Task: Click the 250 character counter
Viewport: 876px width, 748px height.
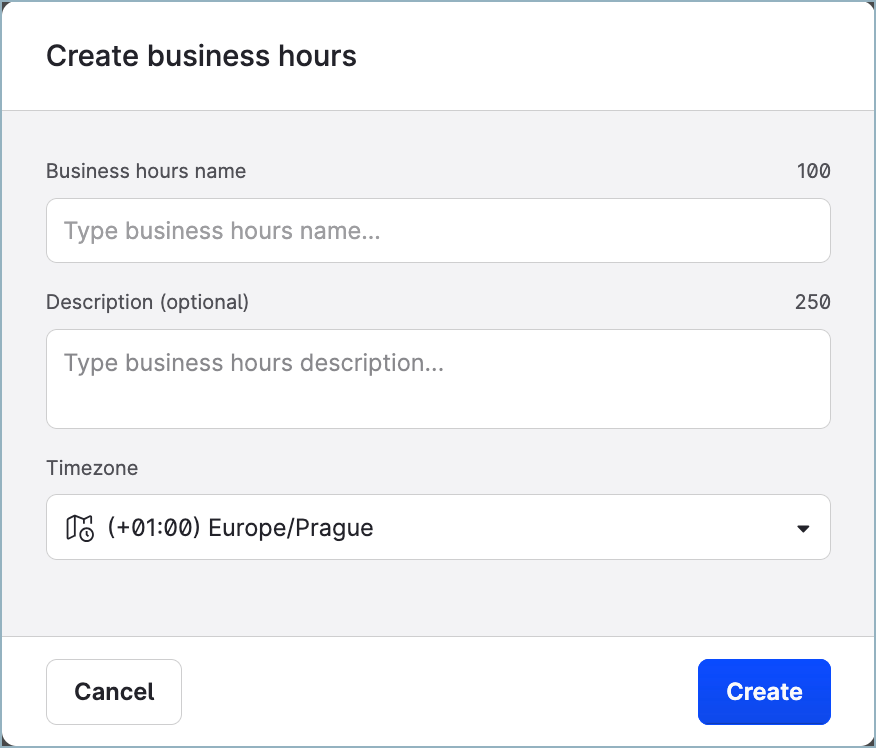Action: [x=812, y=302]
